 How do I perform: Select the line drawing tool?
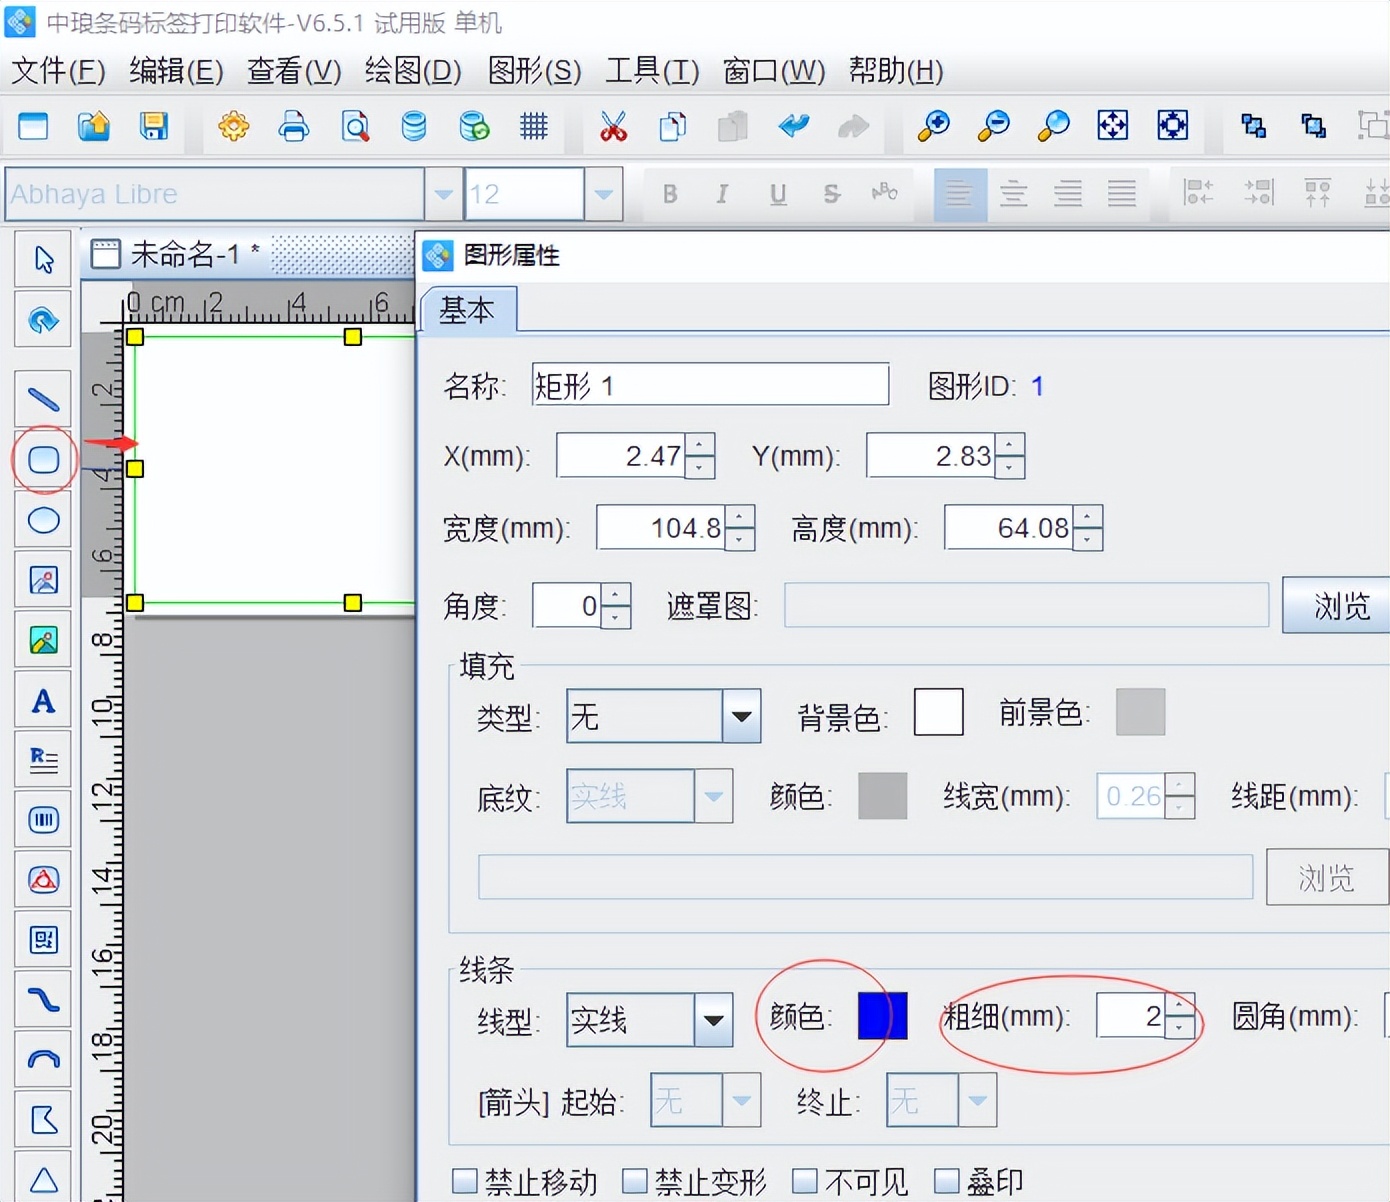click(x=43, y=398)
